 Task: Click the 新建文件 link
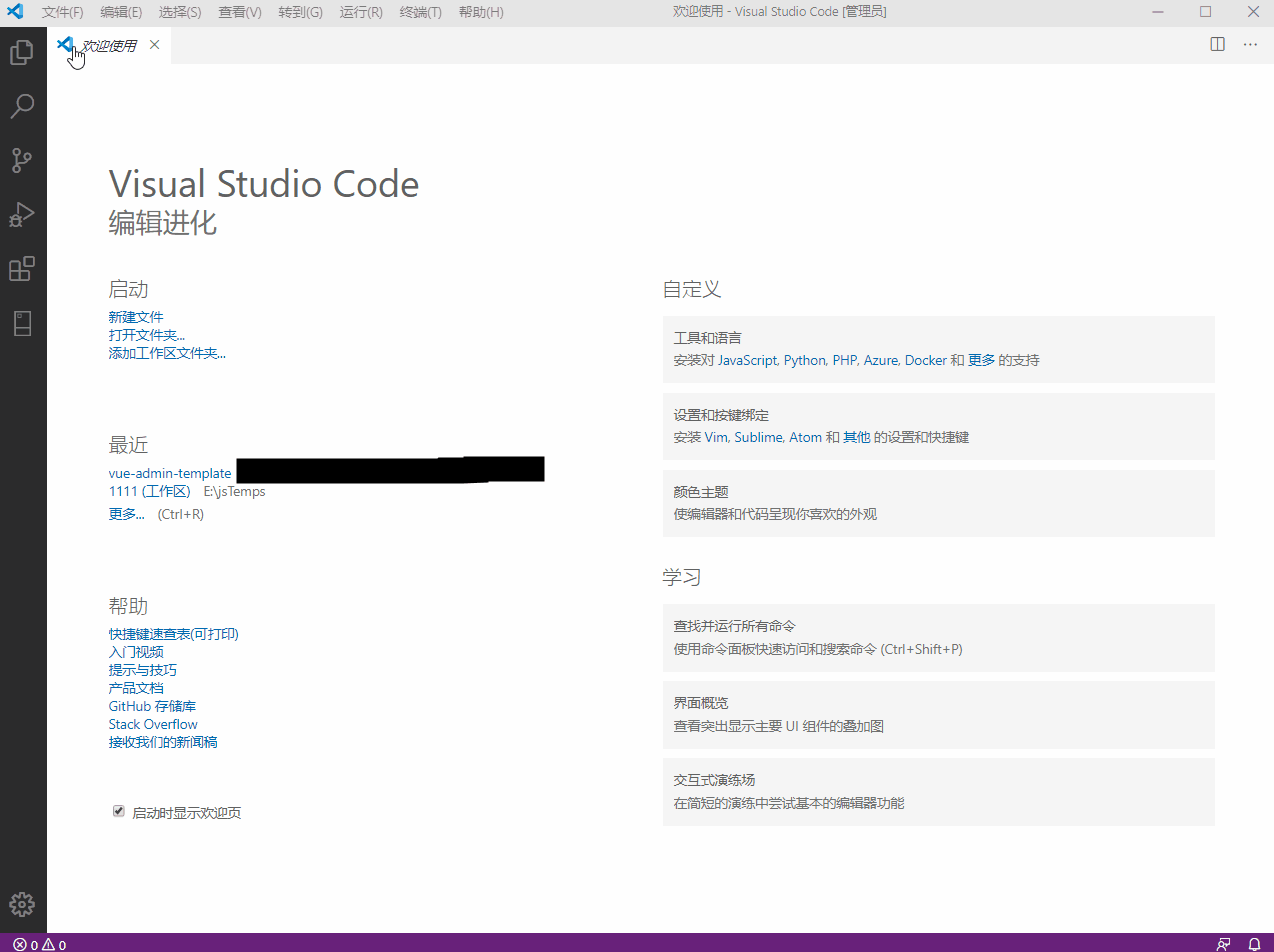tap(136, 317)
